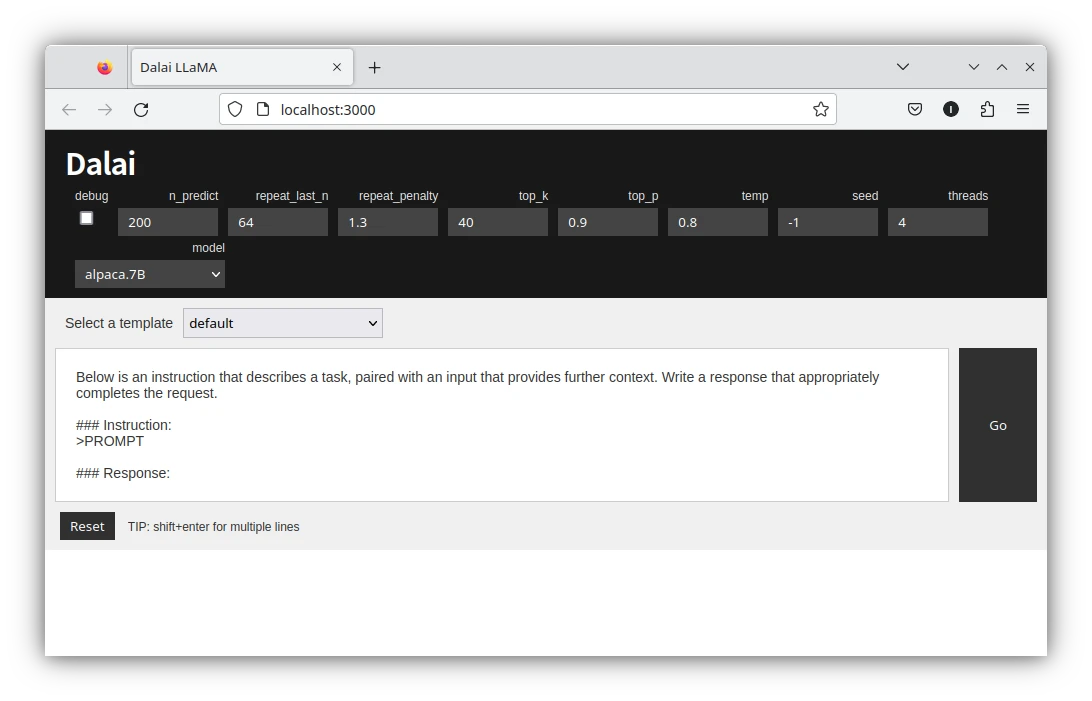
Task: Focus the temp field showing 0.8
Action: pyautogui.click(x=717, y=222)
